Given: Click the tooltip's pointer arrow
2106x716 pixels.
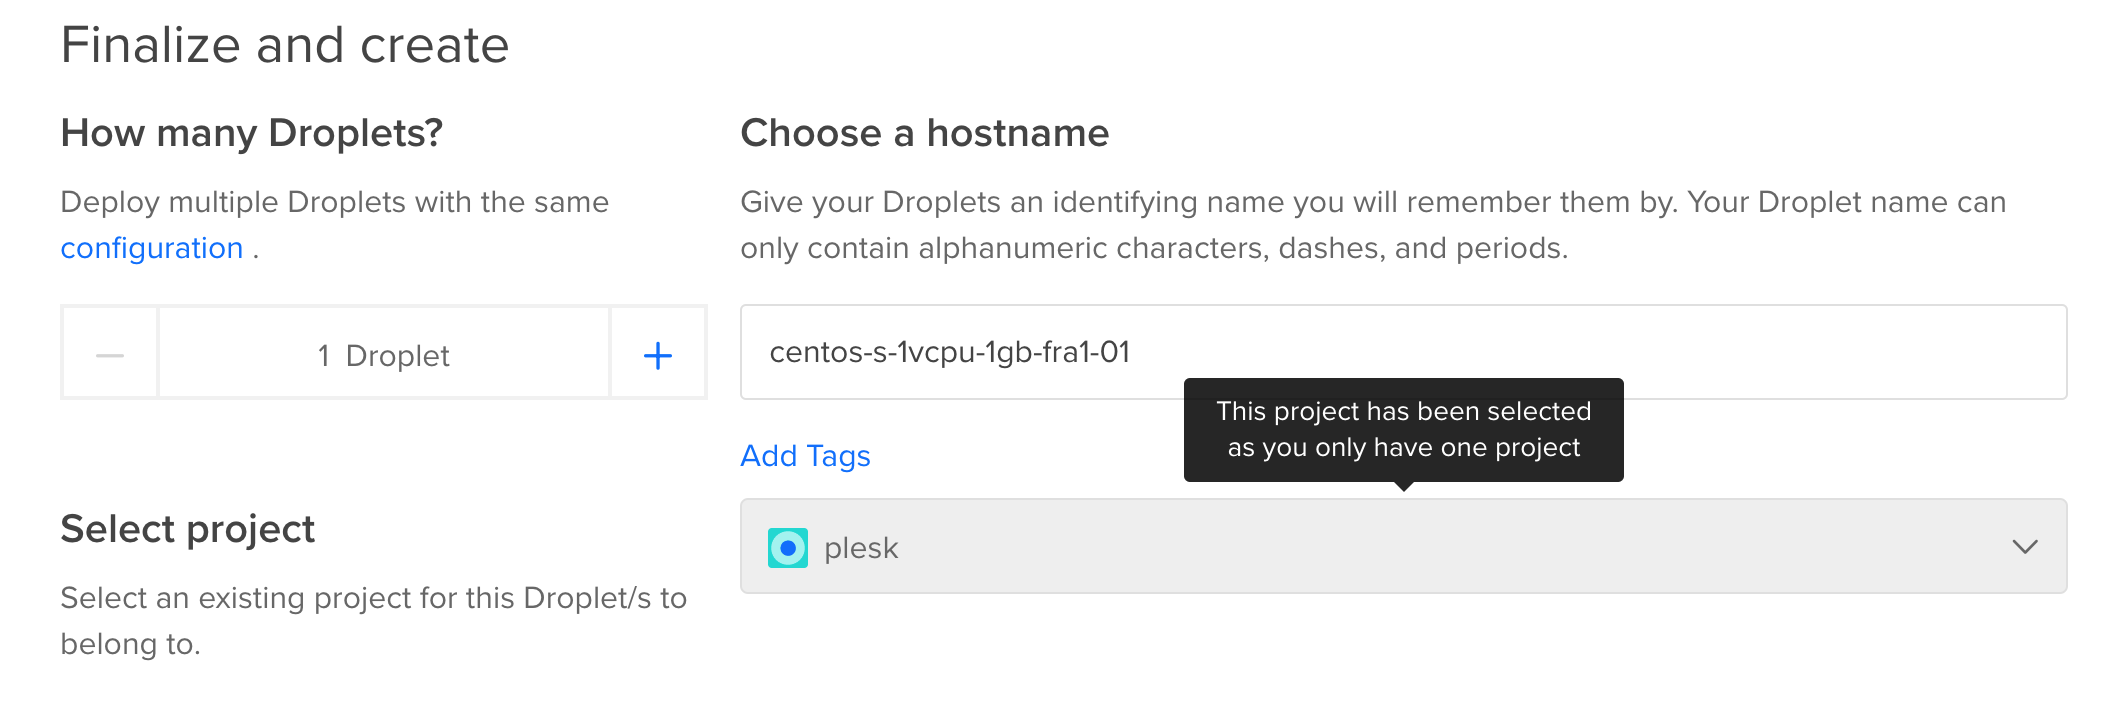Looking at the screenshot, I should pyautogui.click(x=1404, y=486).
